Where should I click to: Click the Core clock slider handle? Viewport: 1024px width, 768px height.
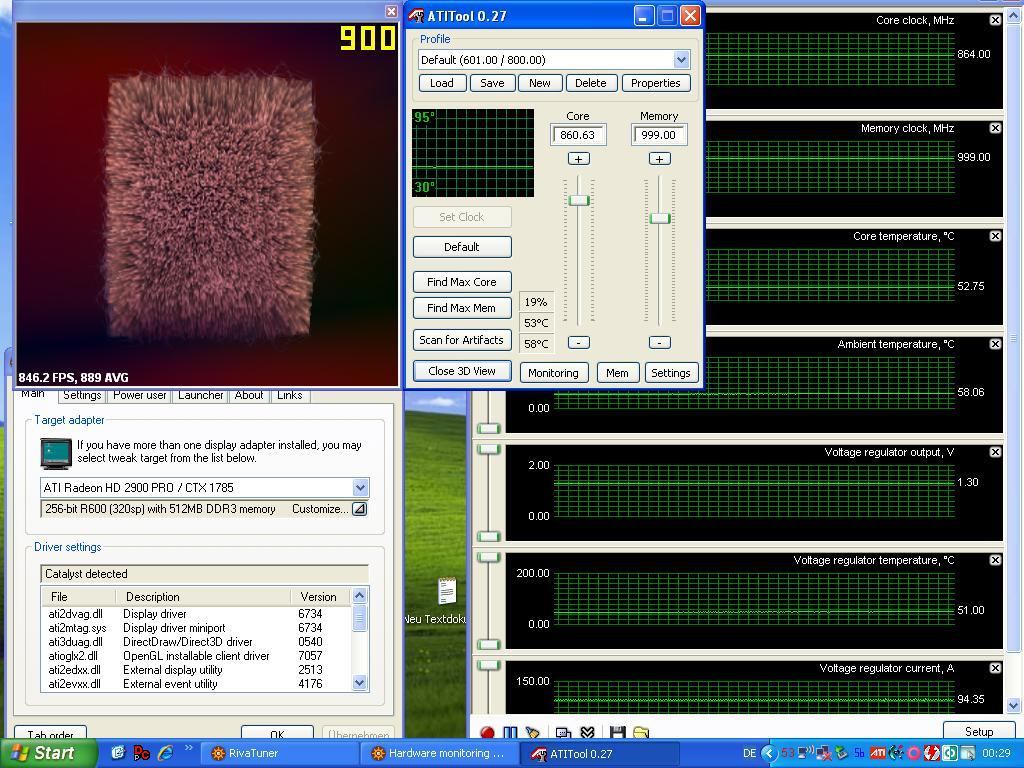[579, 200]
